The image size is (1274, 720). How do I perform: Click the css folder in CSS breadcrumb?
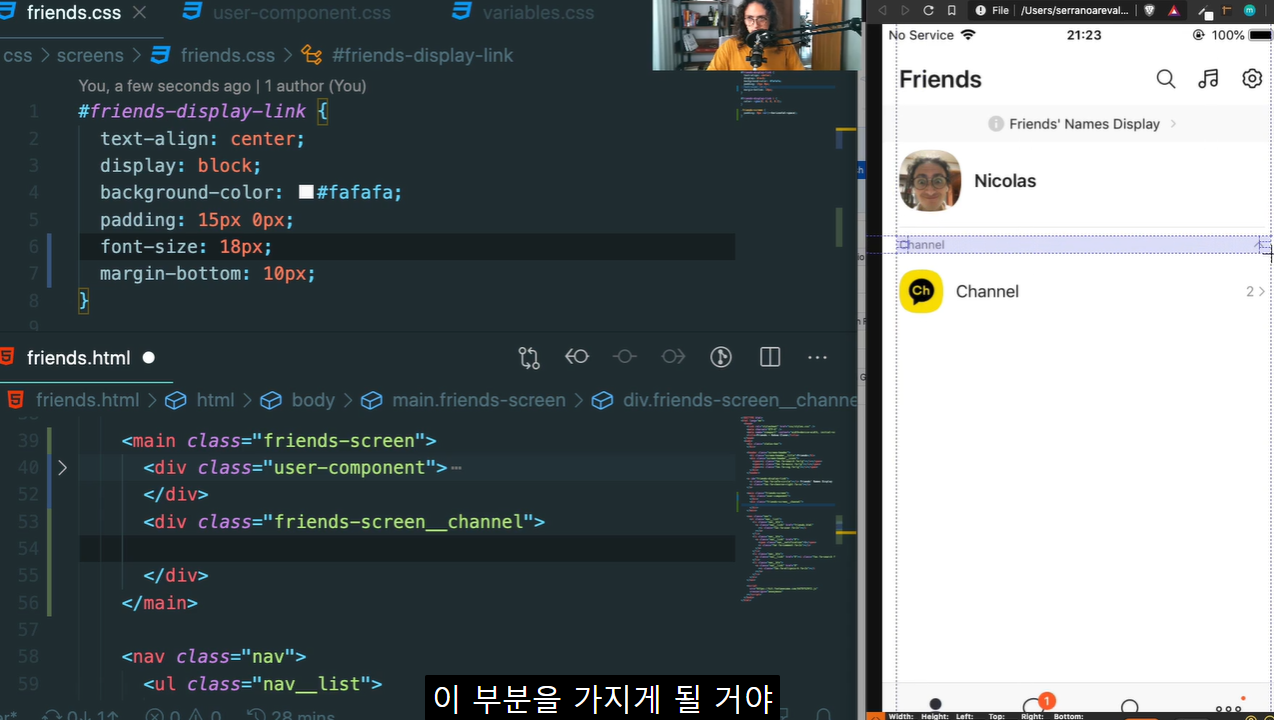point(18,55)
